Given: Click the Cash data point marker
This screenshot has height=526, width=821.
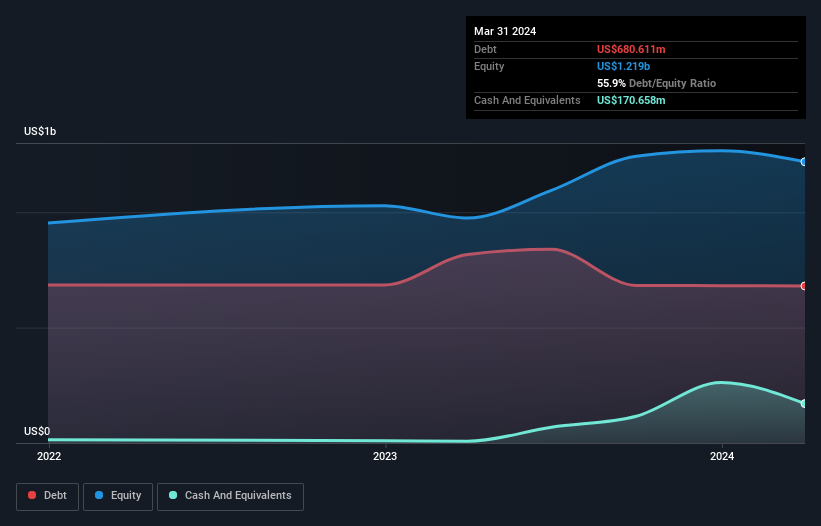Looking at the screenshot, I should pos(804,404).
